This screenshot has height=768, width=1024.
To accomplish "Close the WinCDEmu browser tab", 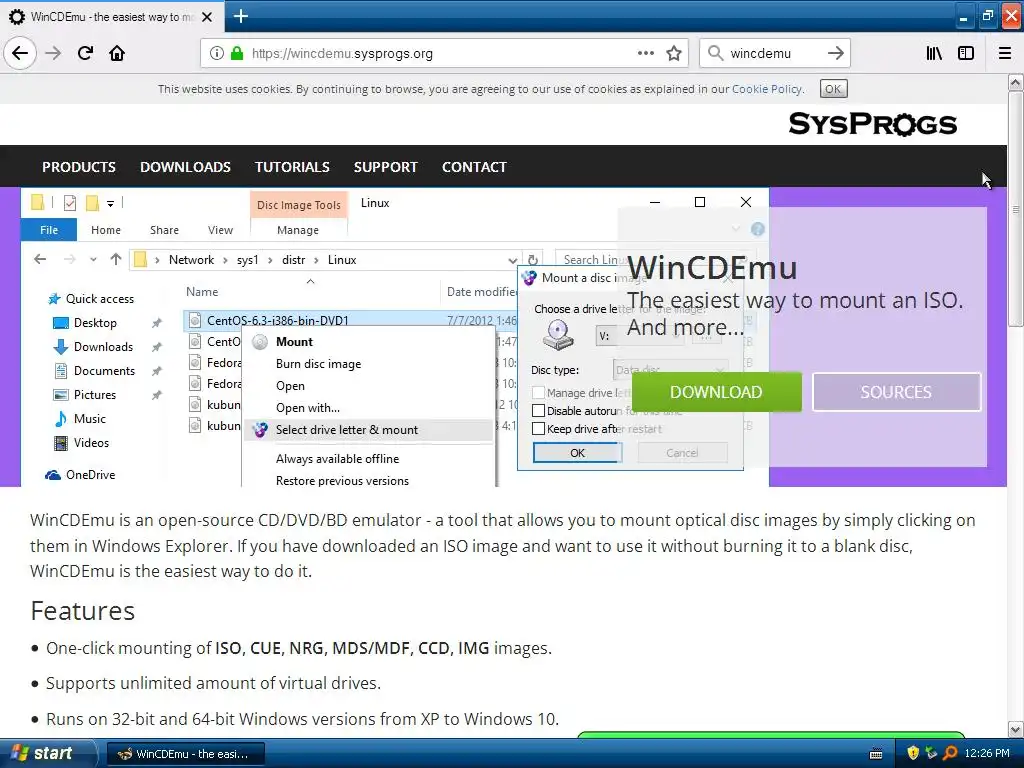I will click(207, 17).
